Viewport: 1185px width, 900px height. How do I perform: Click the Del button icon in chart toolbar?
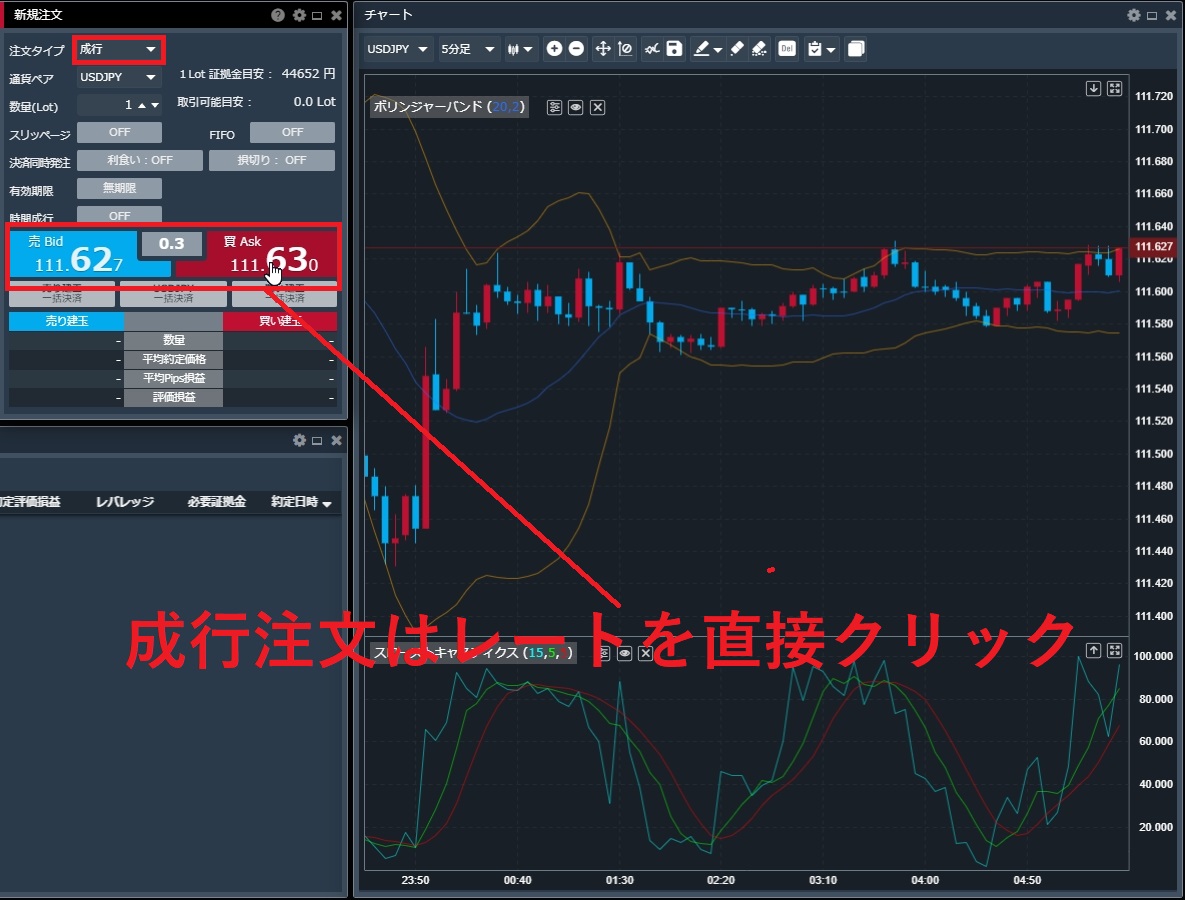tap(786, 49)
